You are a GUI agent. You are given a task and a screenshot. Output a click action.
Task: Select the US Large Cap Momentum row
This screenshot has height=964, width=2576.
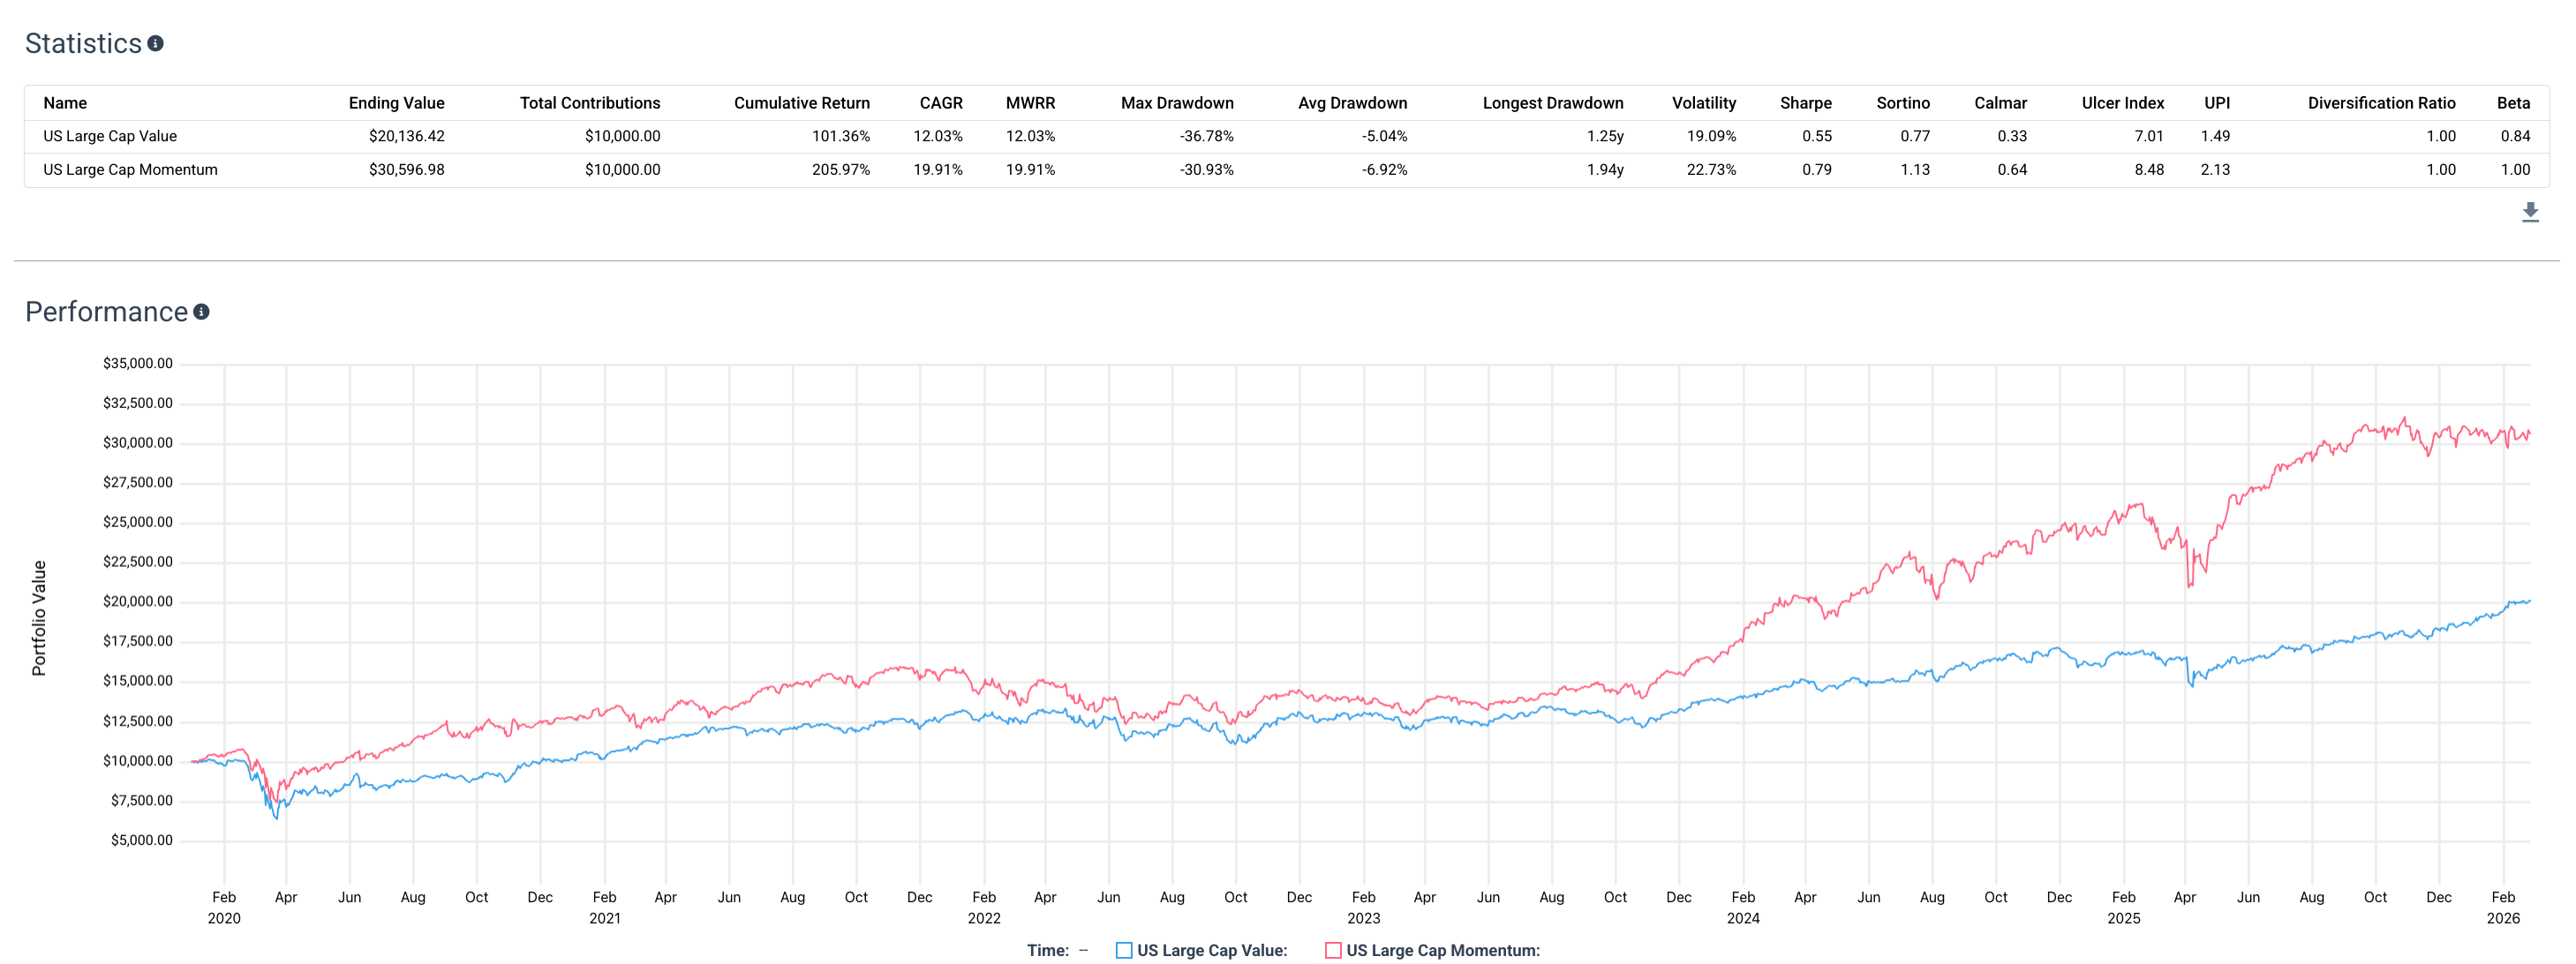click(1287, 170)
